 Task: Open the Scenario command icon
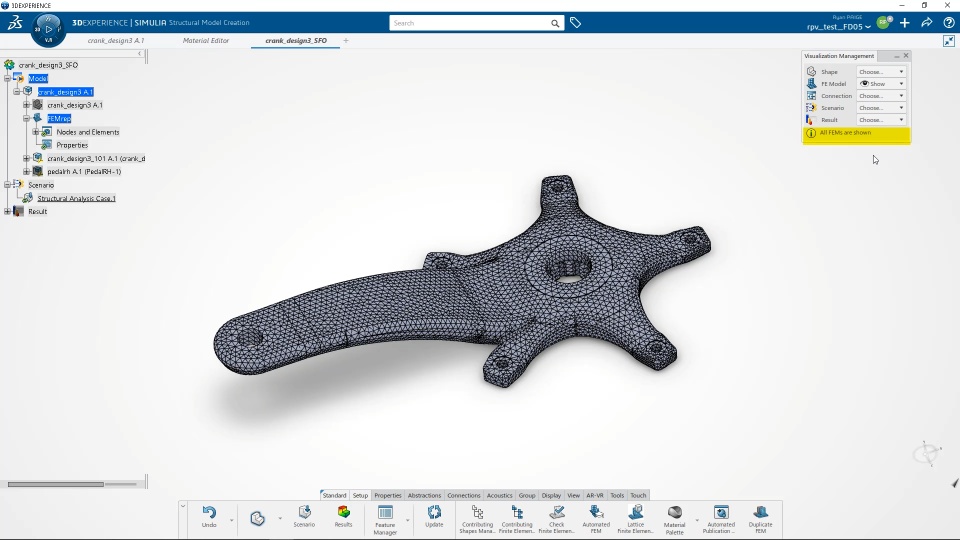304,512
